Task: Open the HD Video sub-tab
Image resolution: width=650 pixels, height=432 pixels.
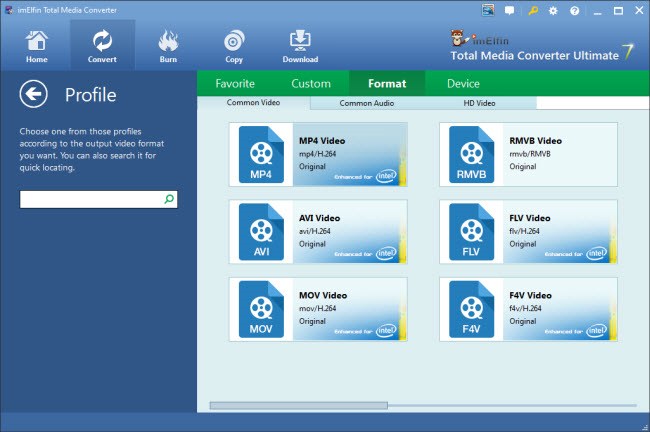Action: [479, 103]
